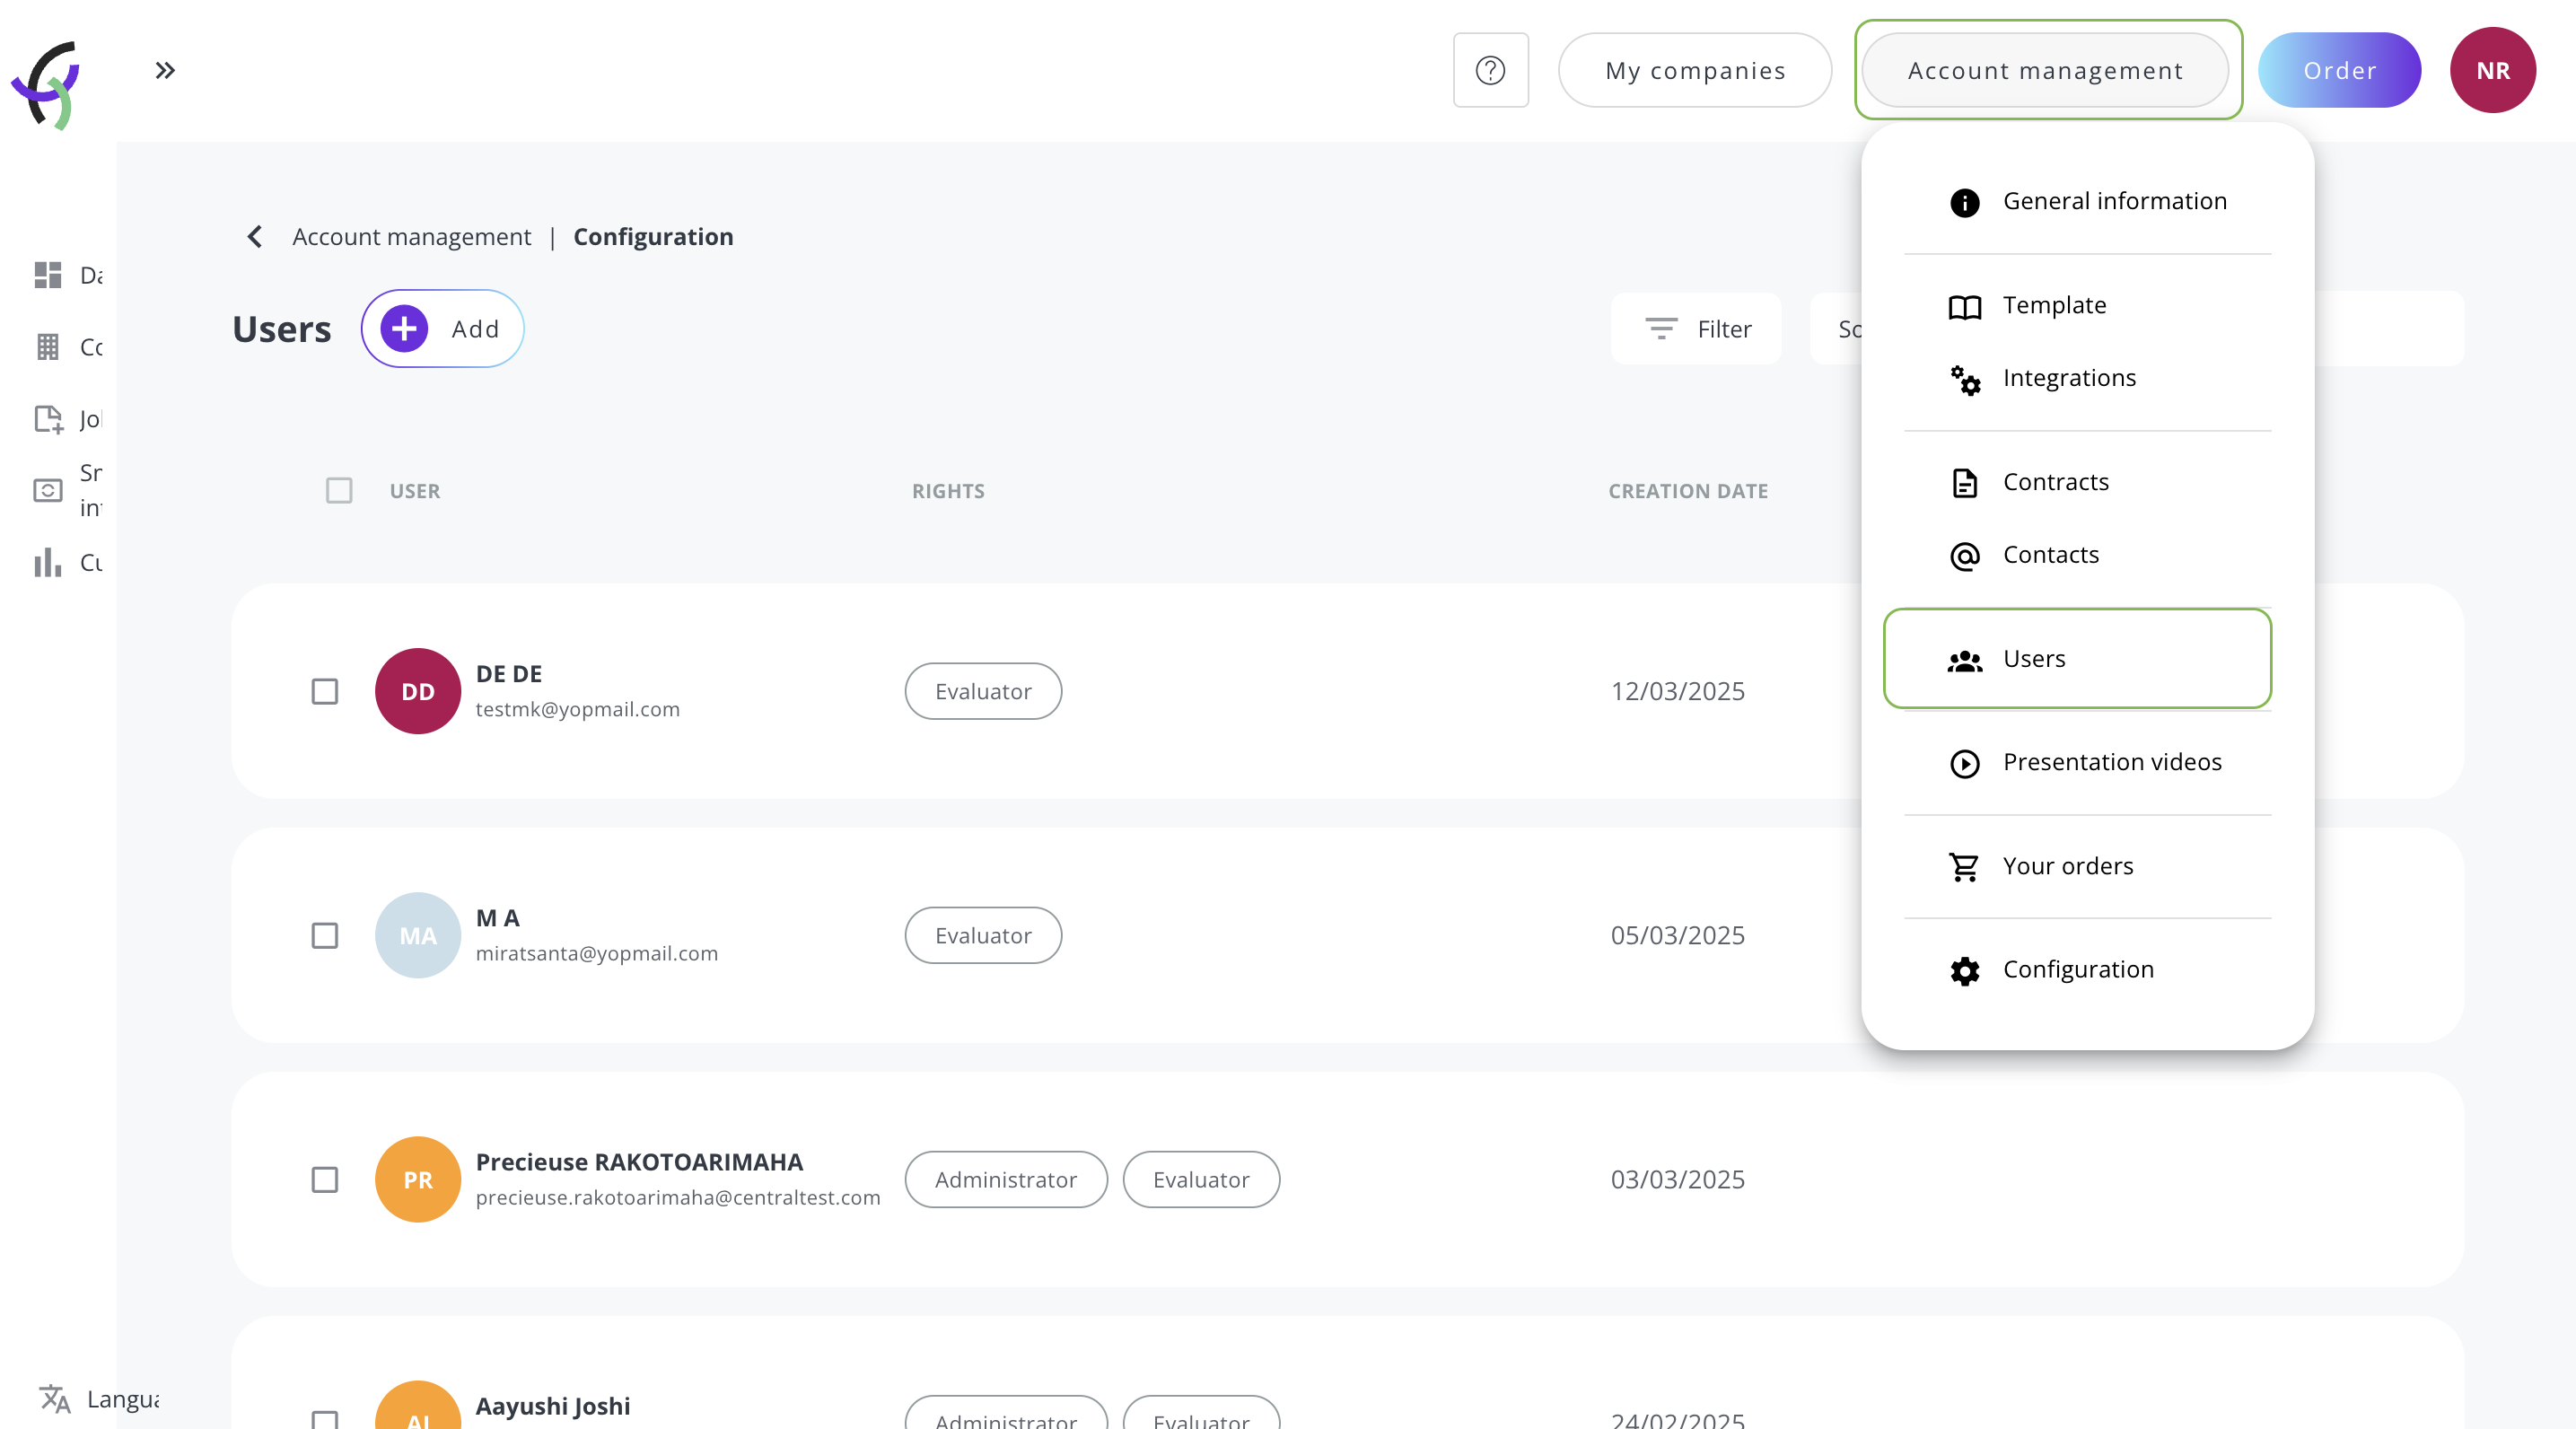Open the Dashboard sidebar icon
The width and height of the screenshot is (2576, 1429).
47,275
